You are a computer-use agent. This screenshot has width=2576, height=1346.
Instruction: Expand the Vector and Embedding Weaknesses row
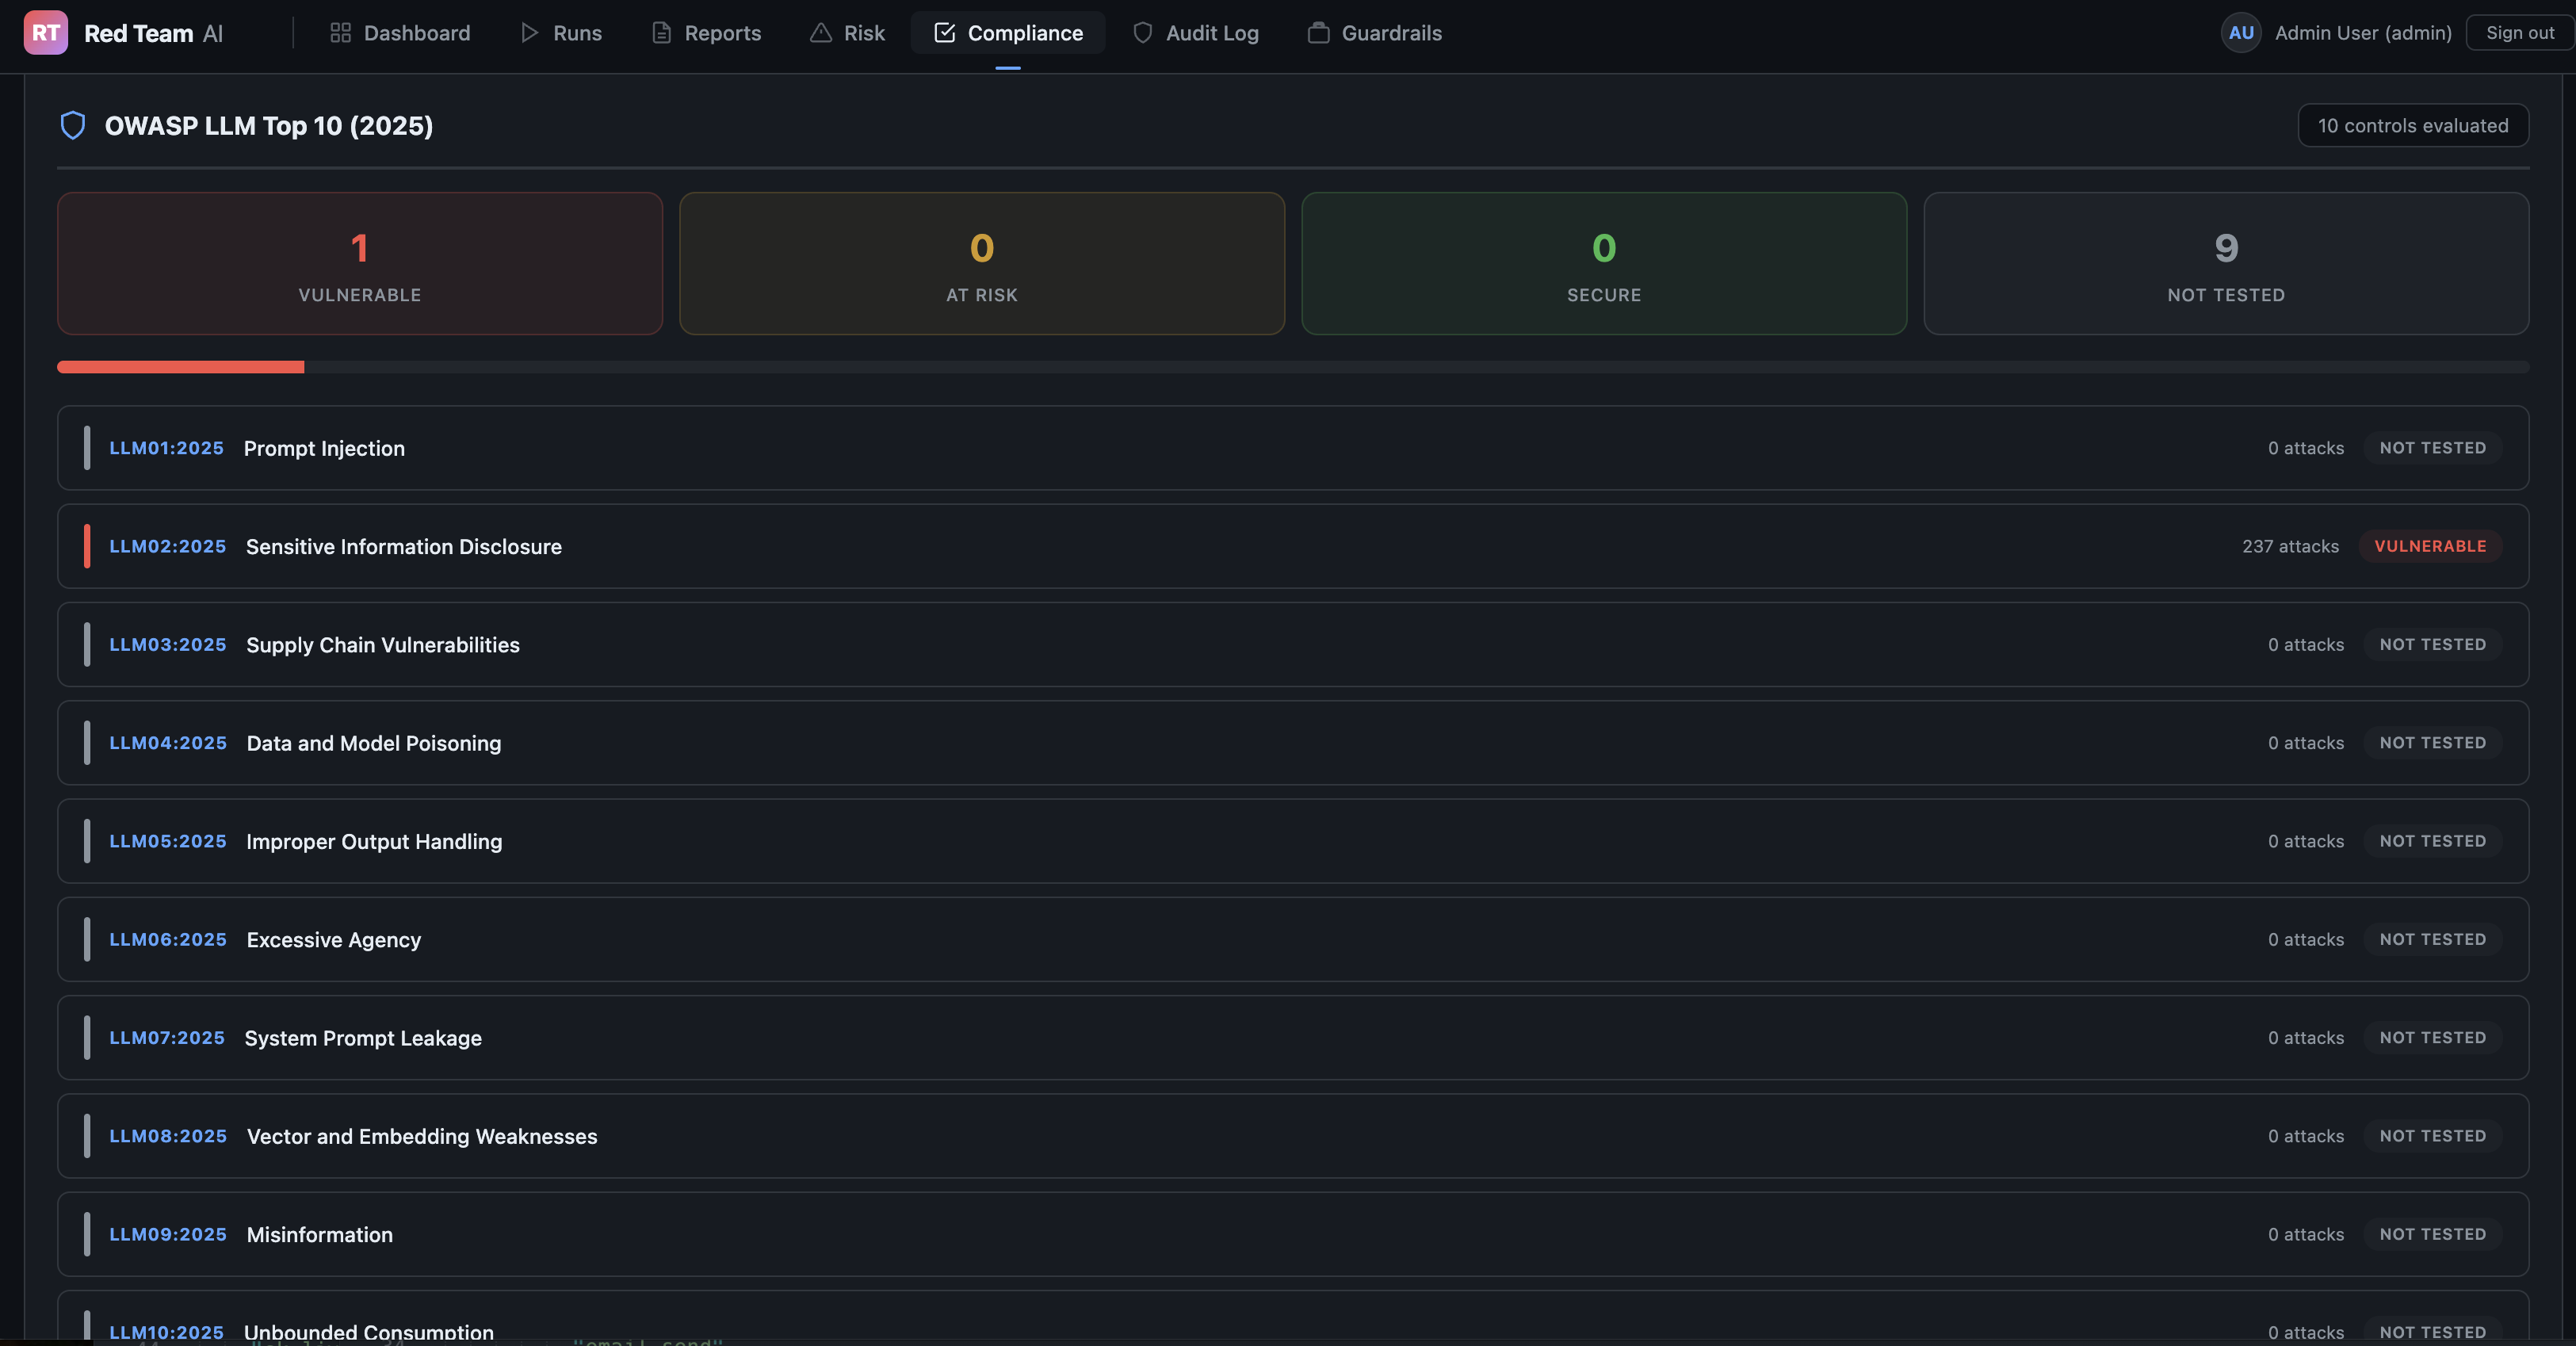1293,1136
